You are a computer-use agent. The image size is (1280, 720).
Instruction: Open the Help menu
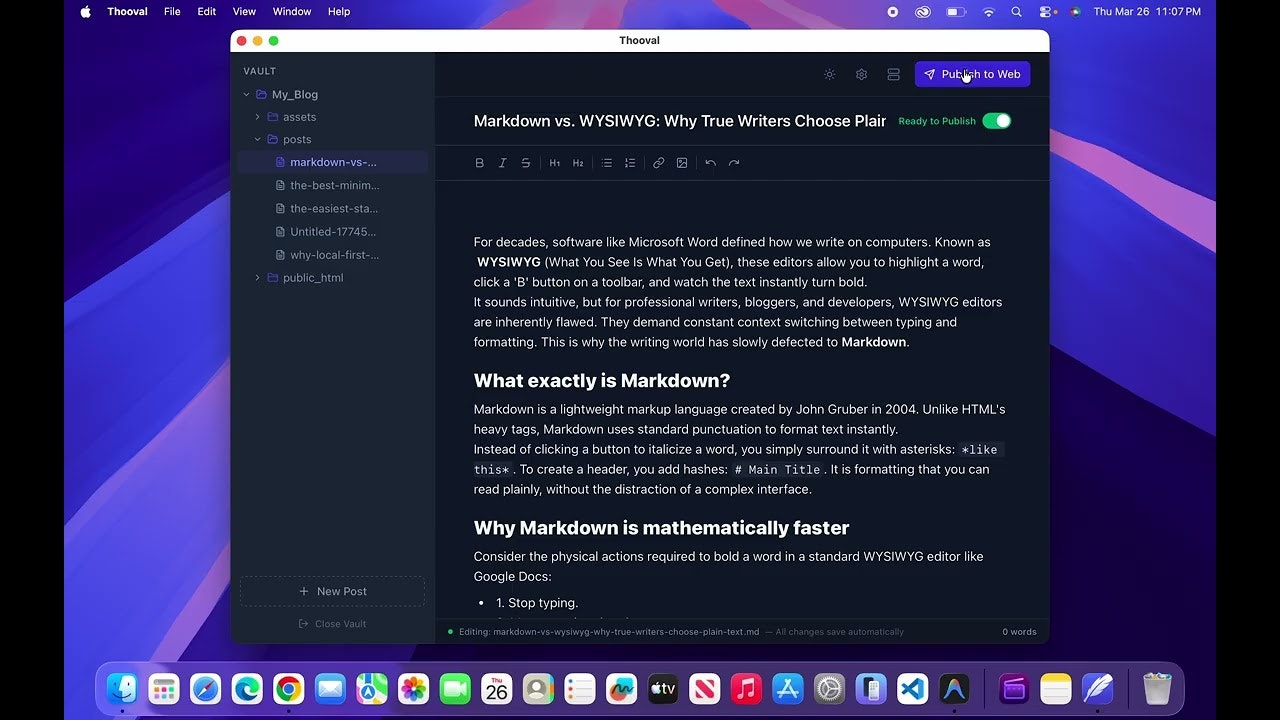[339, 12]
